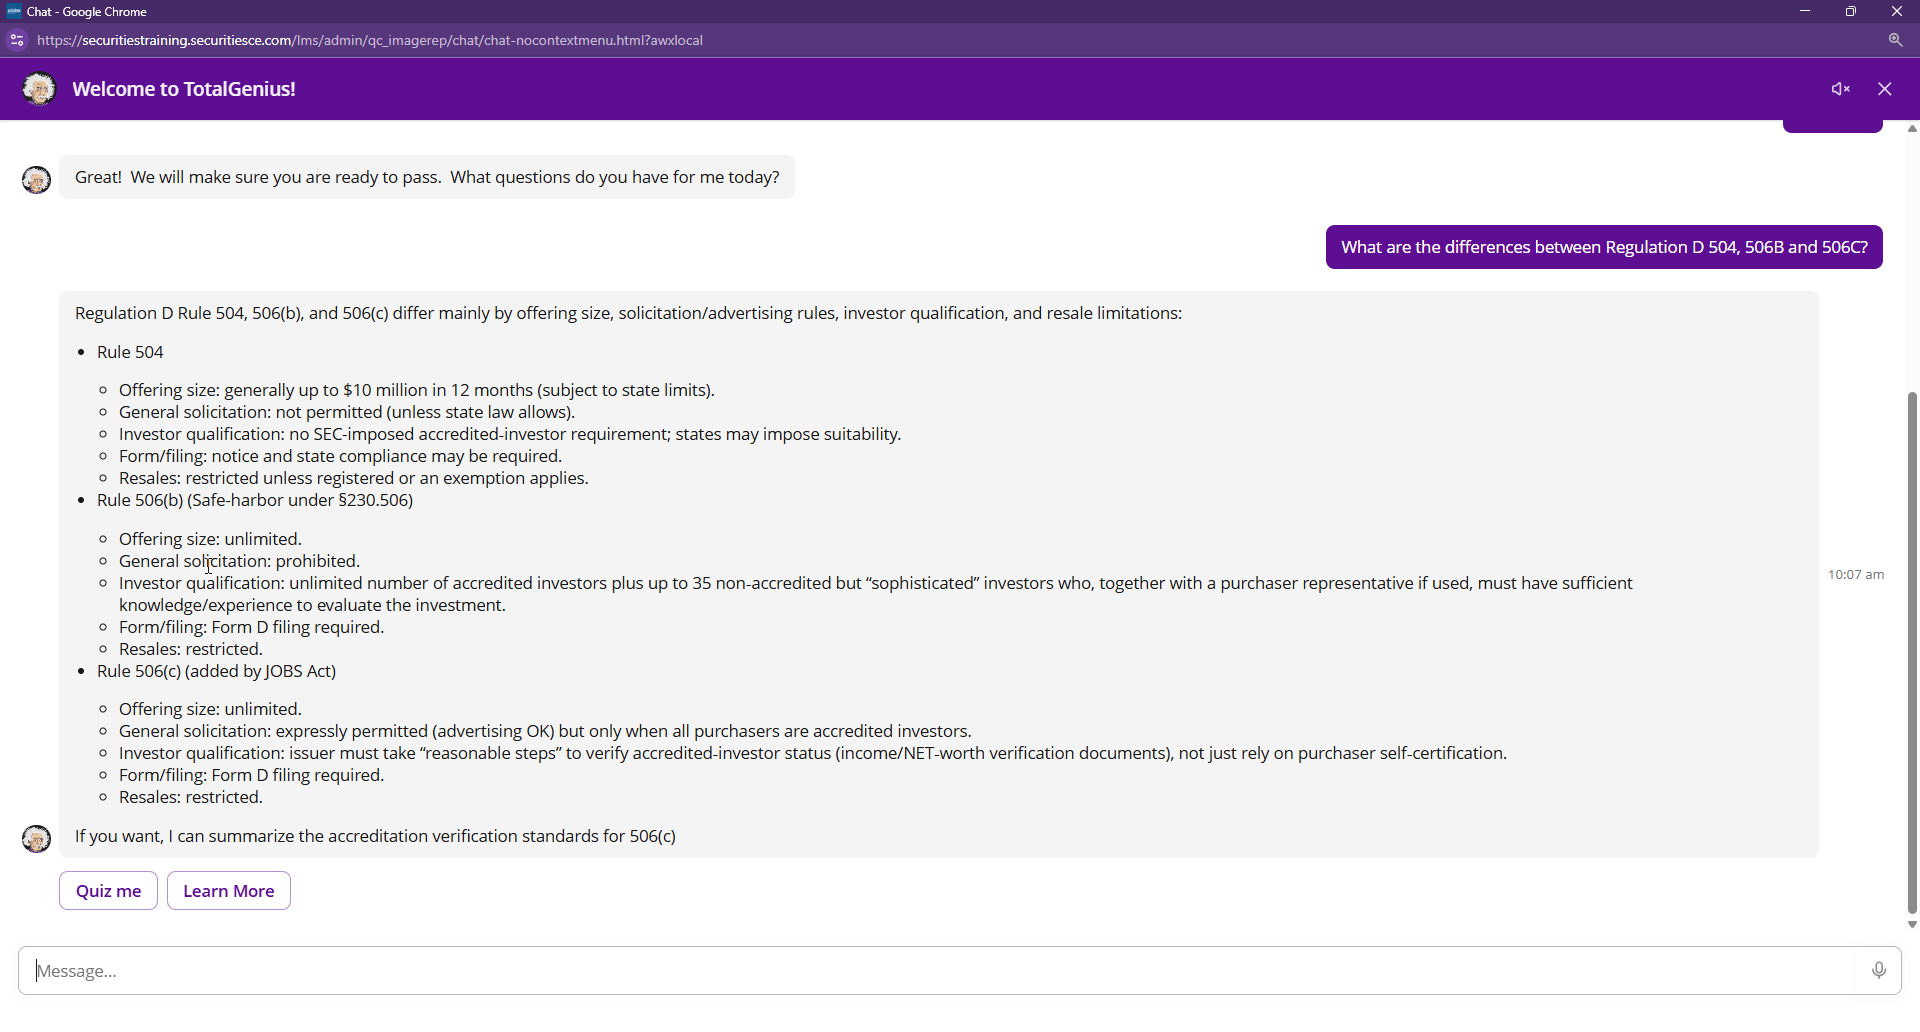Click the zoom magnifier in address bar
This screenshot has width=1920, height=1032.
pos(1895,41)
